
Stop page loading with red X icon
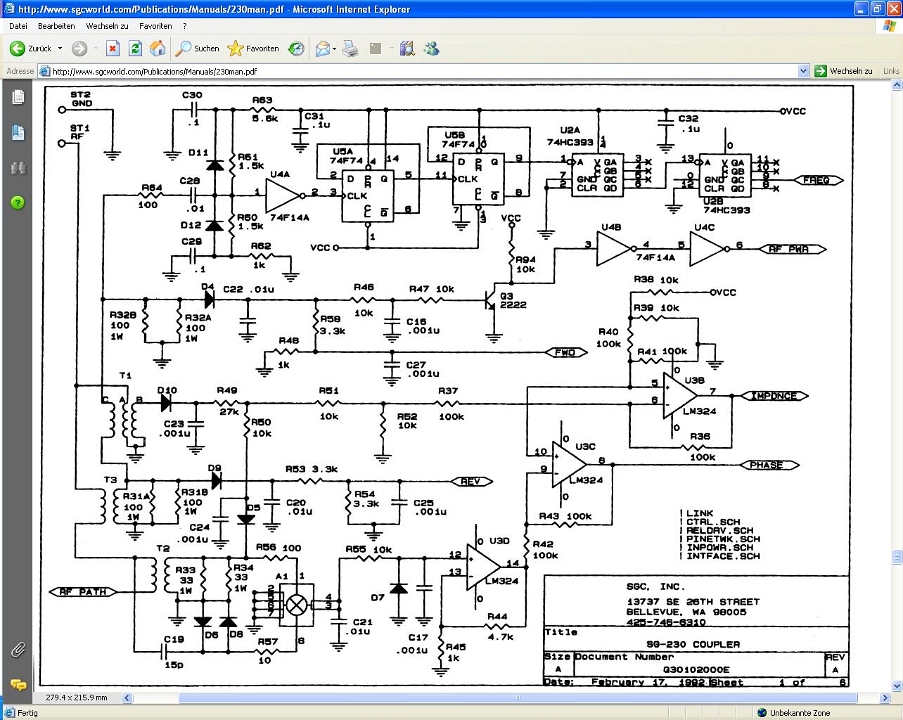click(x=112, y=48)
